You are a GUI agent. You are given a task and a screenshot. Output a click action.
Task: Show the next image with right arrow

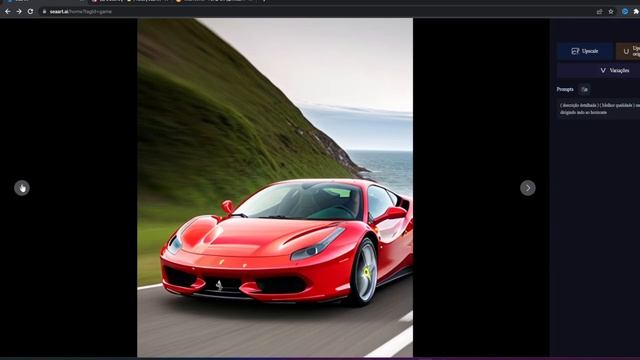[x=528, y=188]
